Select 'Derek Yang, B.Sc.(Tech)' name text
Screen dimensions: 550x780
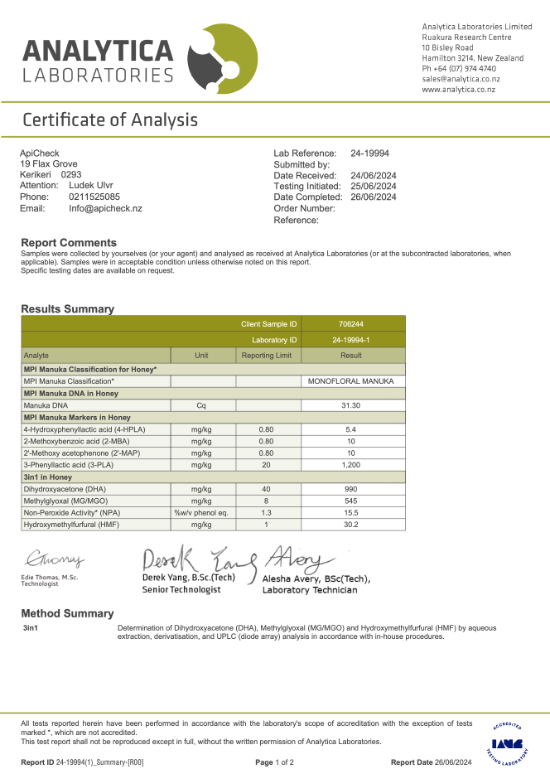(x=188, y=578)
